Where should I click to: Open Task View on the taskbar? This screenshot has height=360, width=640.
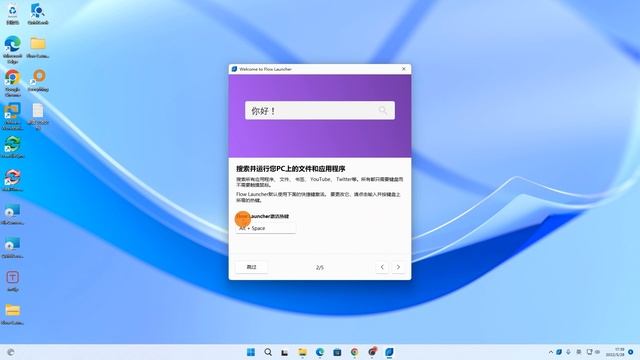pyautogui.click(x=285, y=352)
